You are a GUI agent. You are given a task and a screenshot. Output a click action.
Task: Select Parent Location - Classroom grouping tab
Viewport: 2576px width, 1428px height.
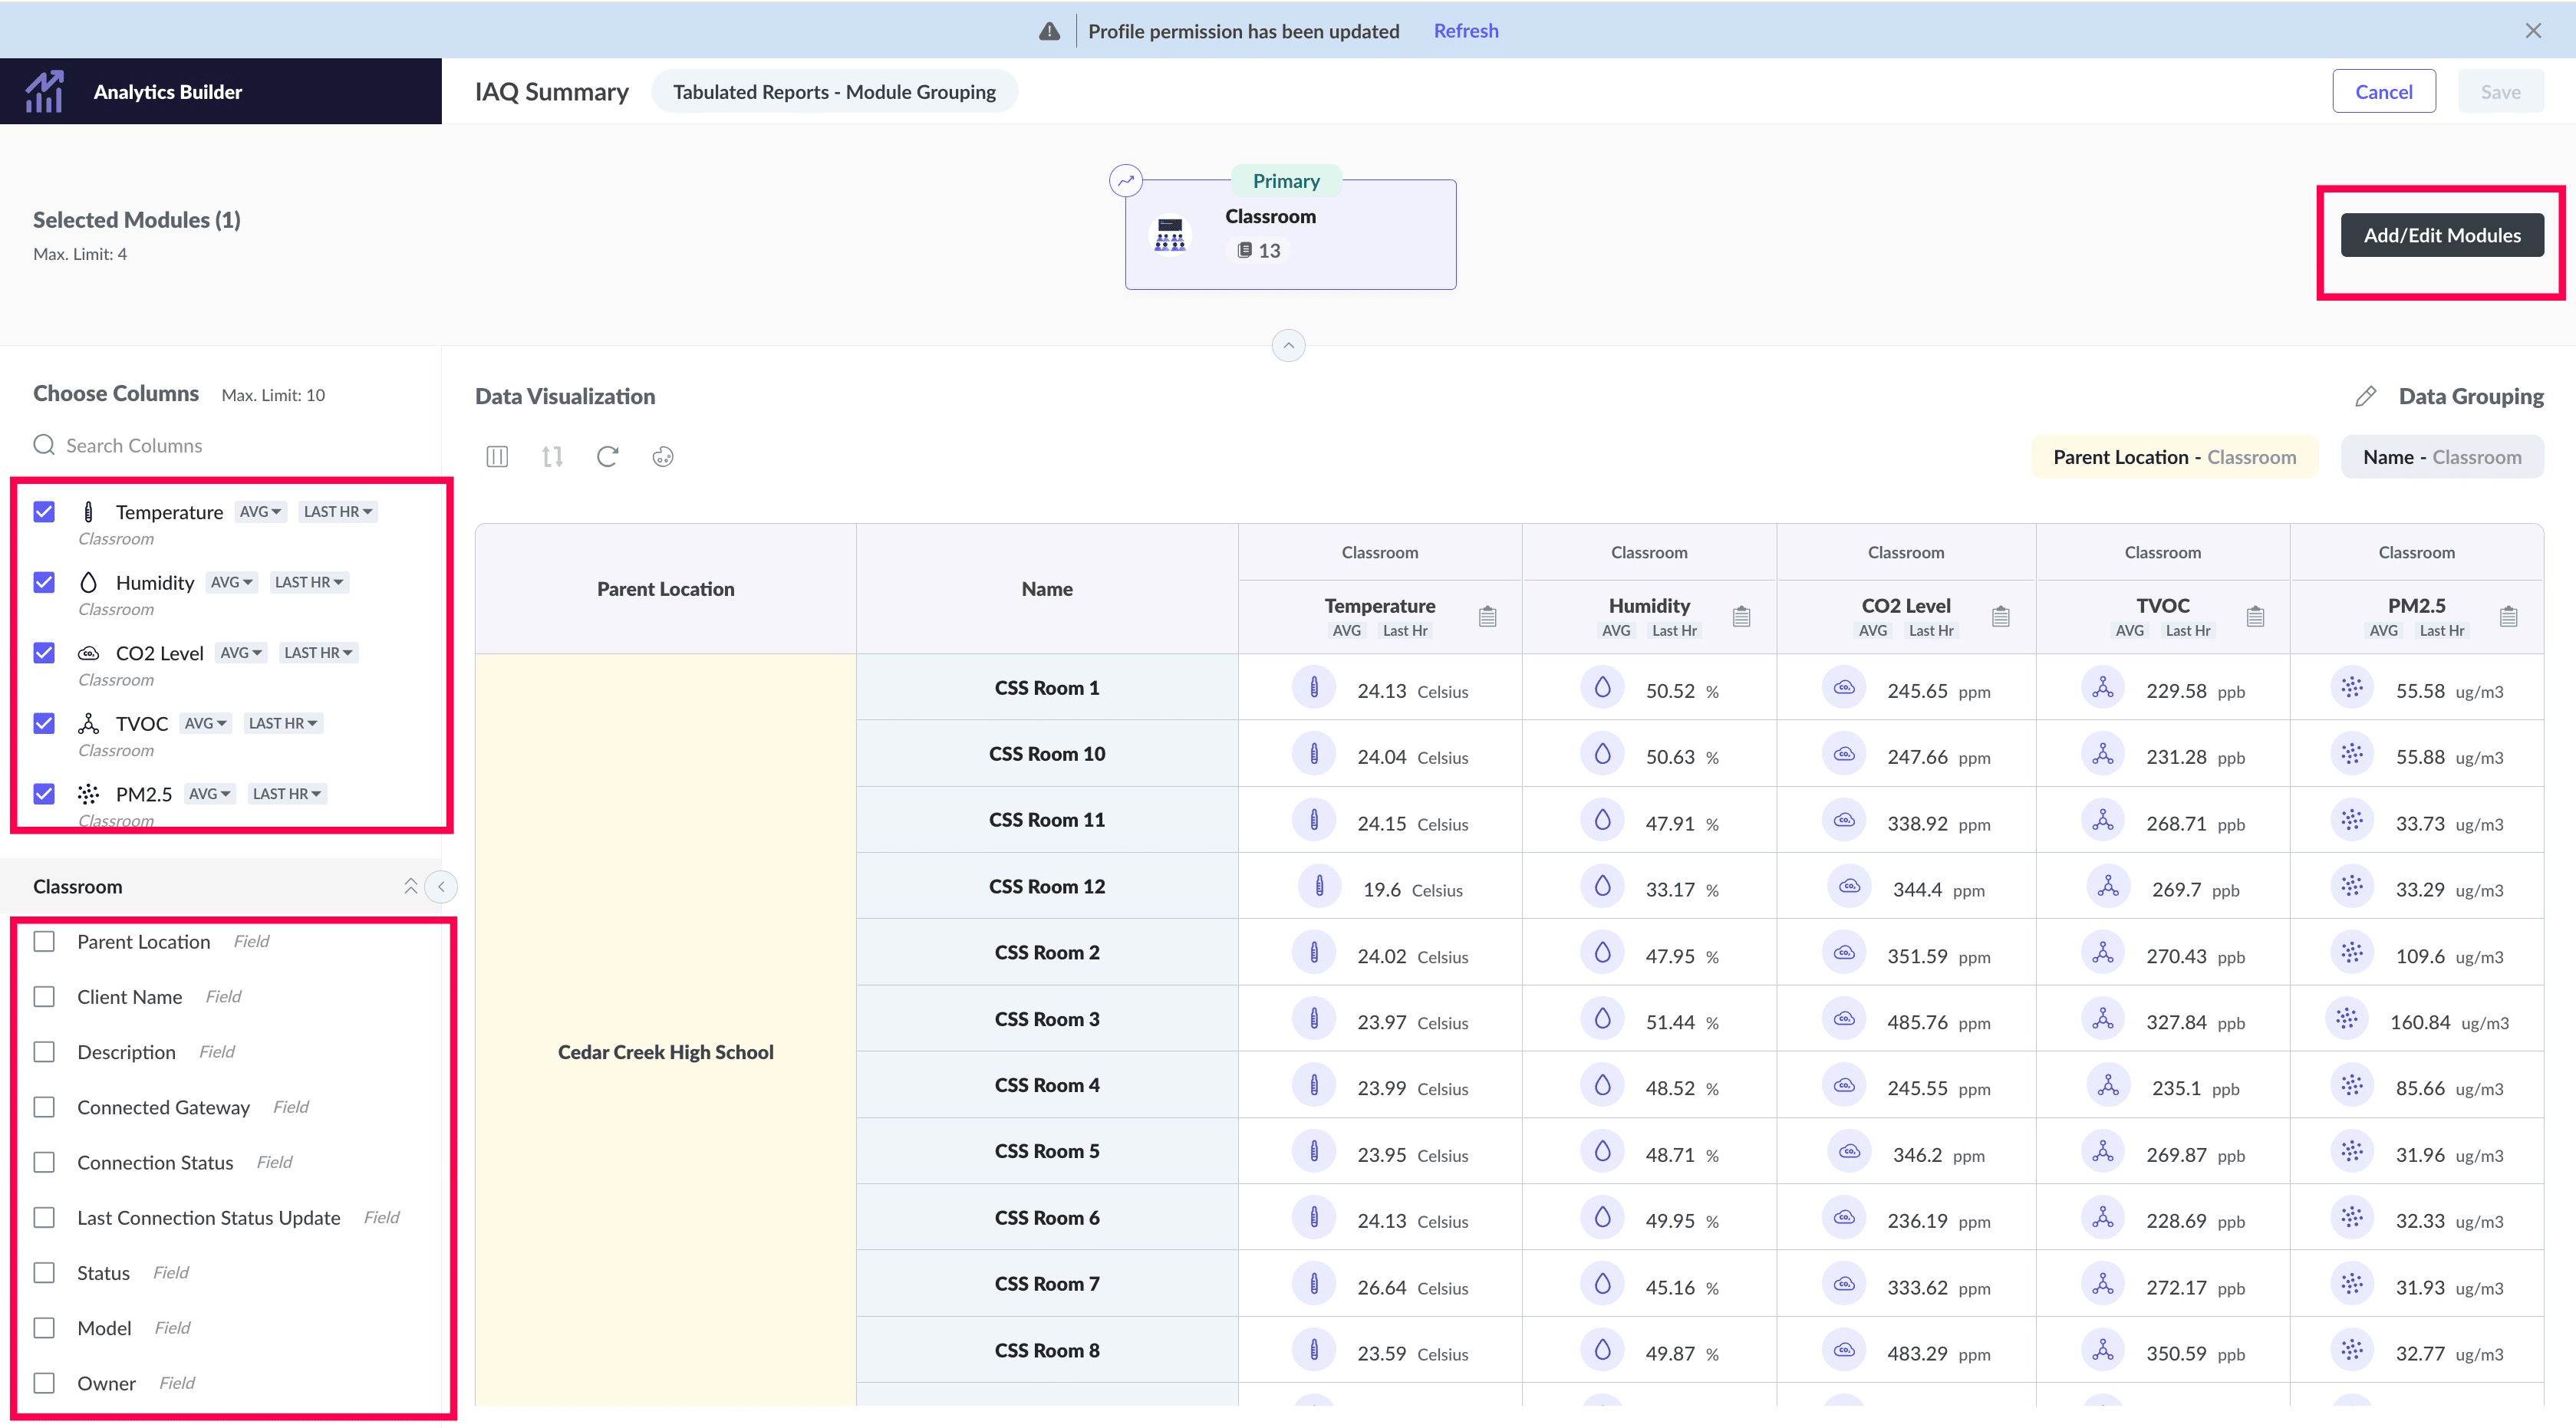pos(2174,457)
